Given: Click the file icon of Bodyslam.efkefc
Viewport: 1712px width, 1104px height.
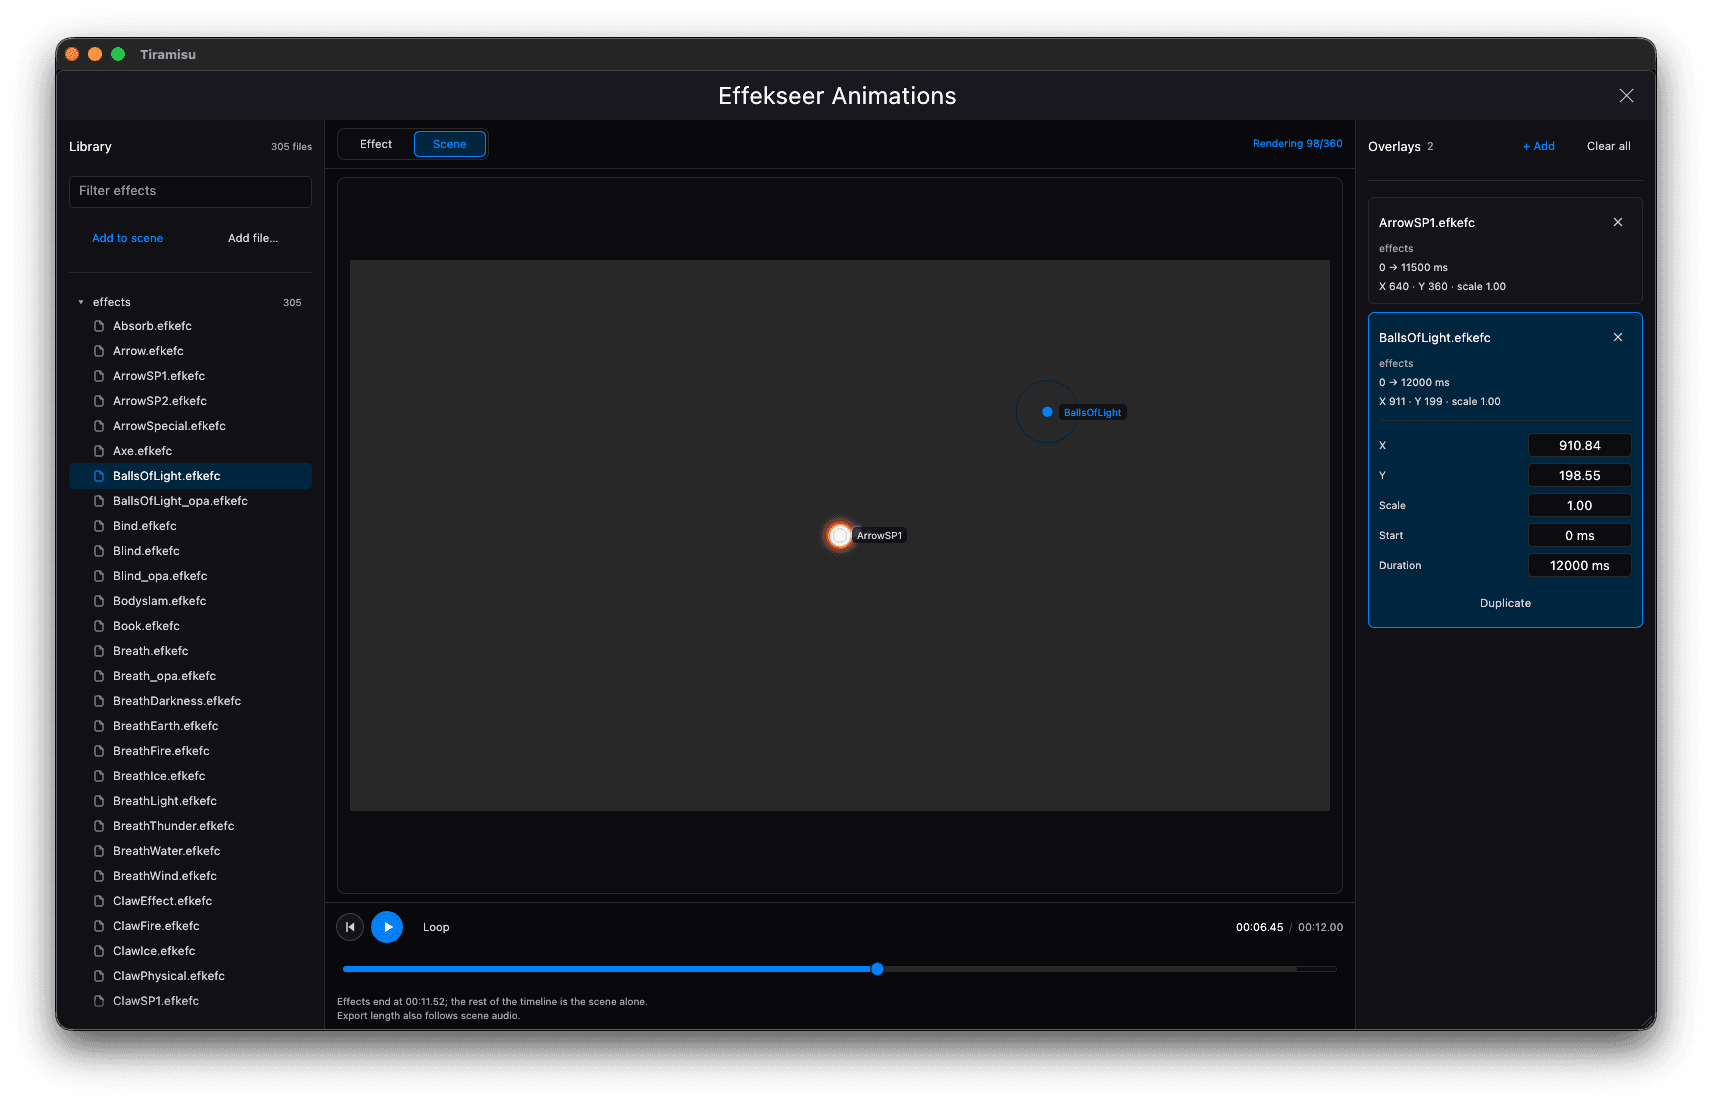Looking at the screenshot, I should tap(99, 601).
